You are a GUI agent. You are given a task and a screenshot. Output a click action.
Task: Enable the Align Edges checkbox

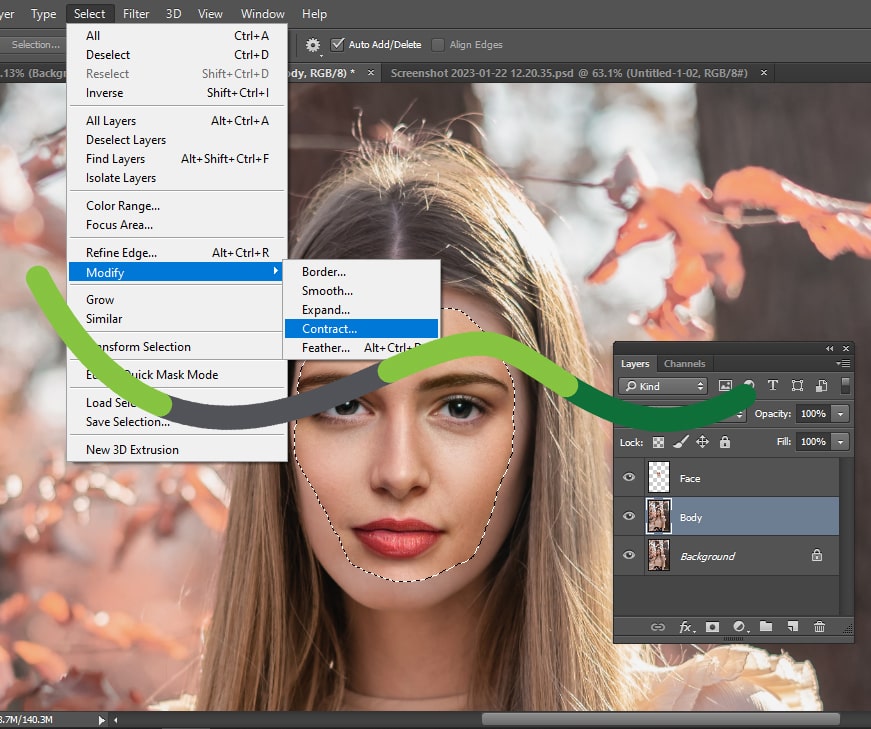pyautogui.click(x=437, y=44)
